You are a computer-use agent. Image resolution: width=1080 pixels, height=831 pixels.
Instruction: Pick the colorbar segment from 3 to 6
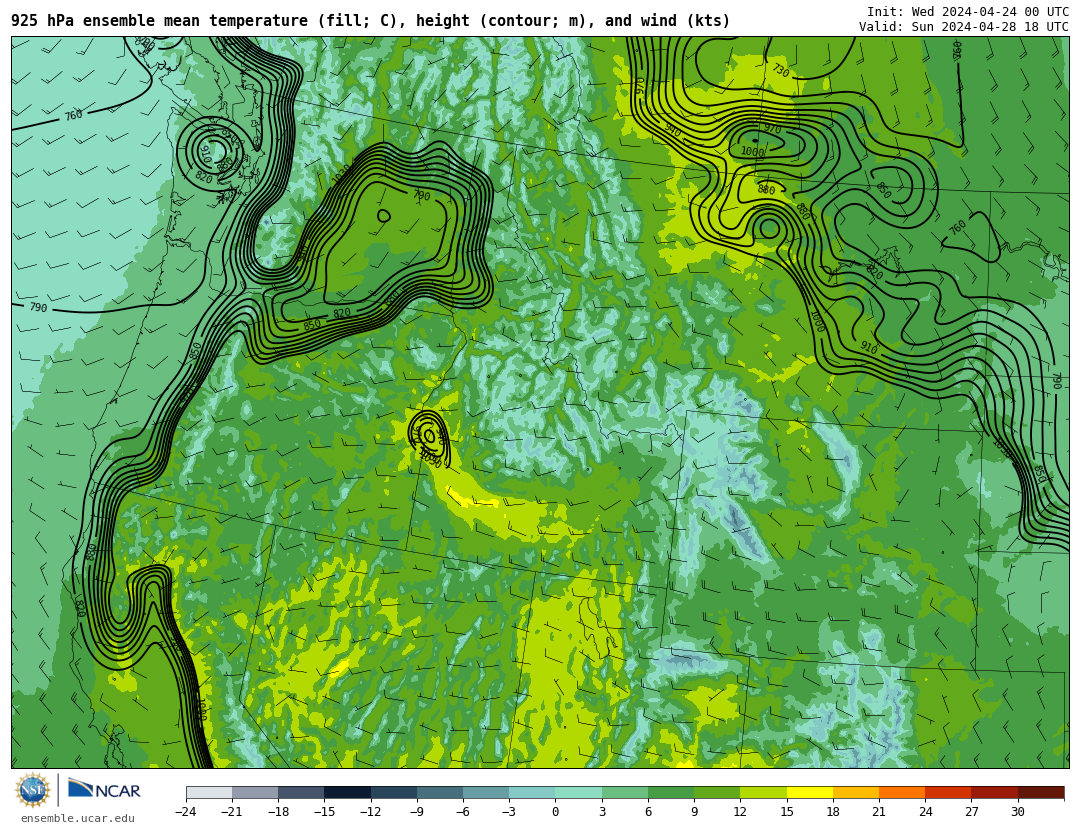tap(625, 792)
